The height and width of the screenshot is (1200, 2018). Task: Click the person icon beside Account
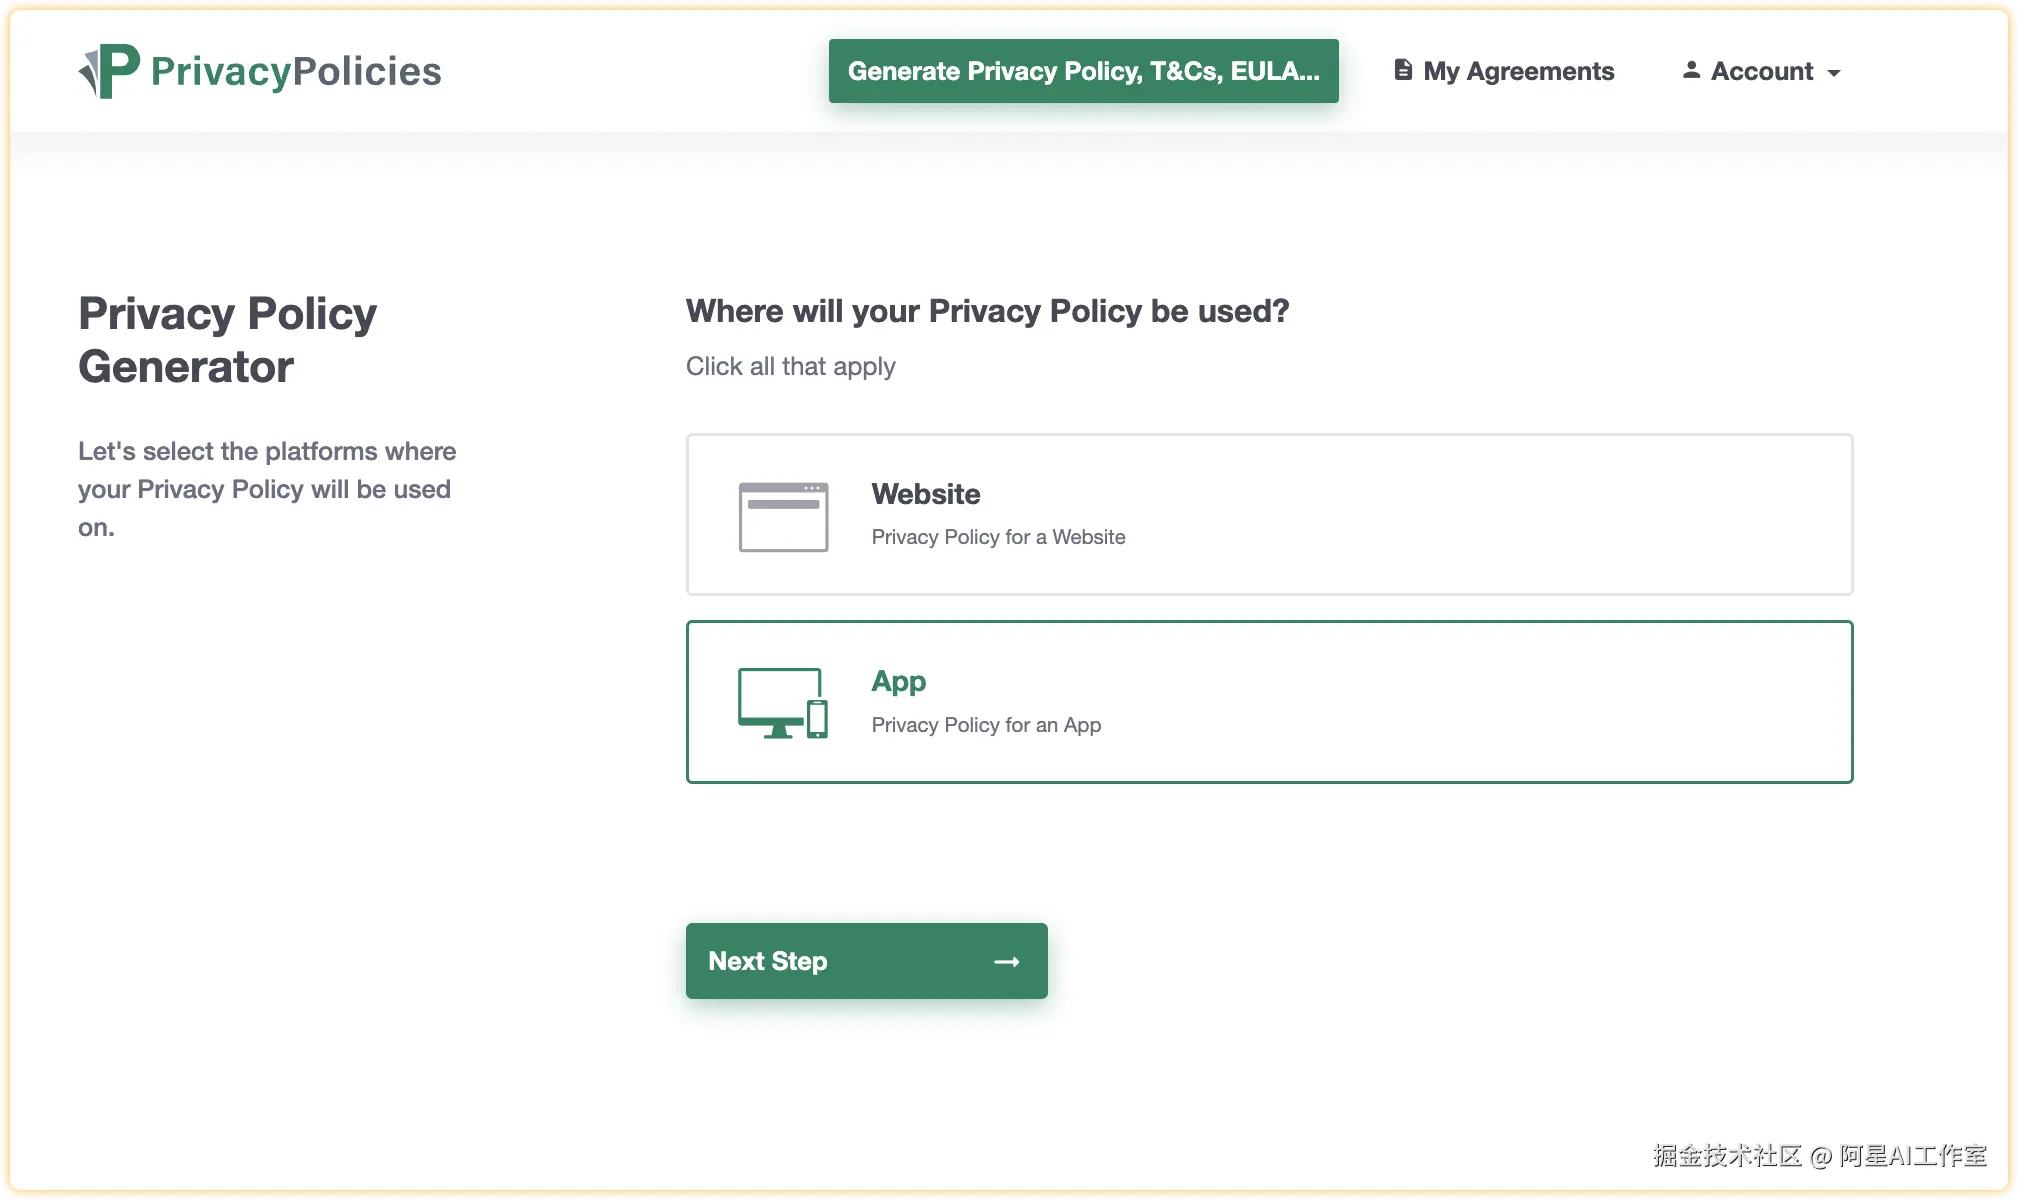tap(1691, 70)
